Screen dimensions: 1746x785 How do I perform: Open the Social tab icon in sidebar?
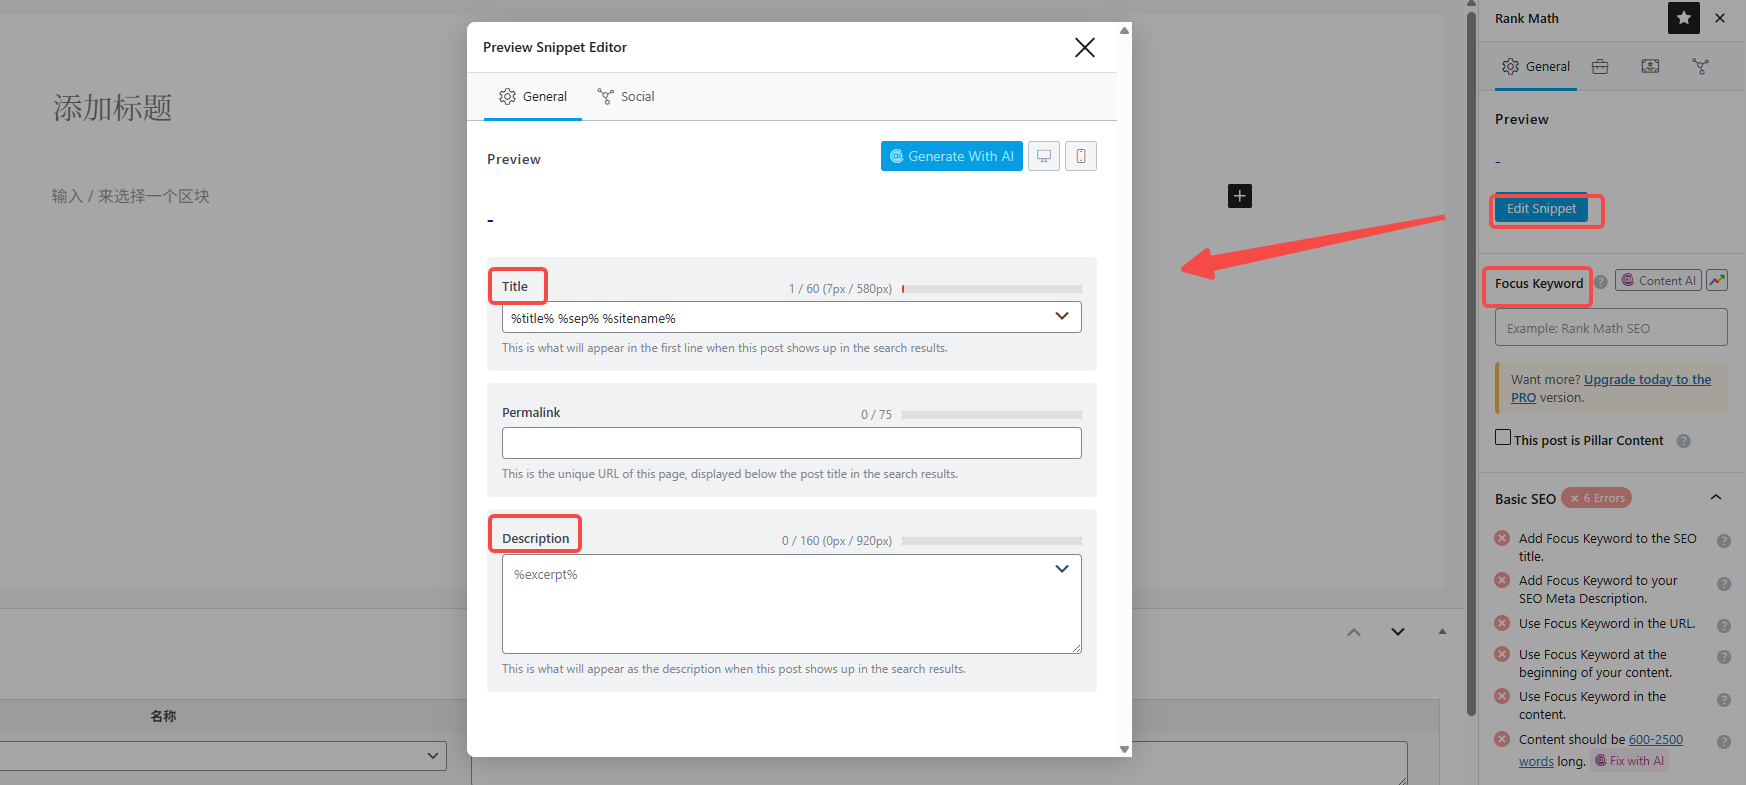click(1700, 67)
